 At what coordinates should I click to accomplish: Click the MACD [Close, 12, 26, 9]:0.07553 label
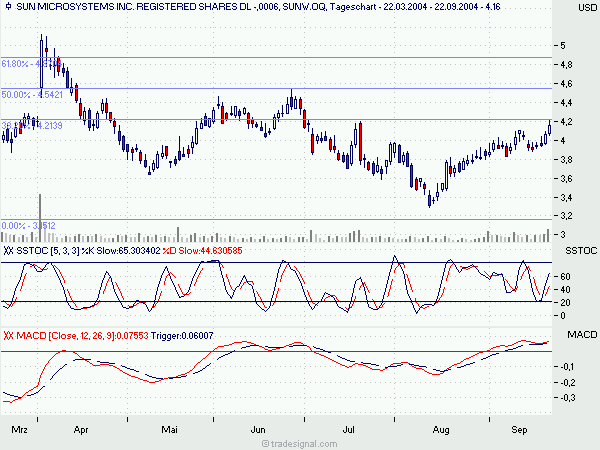pos(82,336)
